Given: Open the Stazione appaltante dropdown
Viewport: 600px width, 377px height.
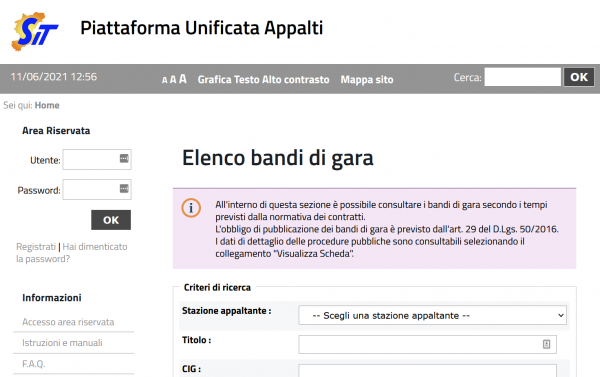Looking at the screenshot, I should click(x=432, y=315).
